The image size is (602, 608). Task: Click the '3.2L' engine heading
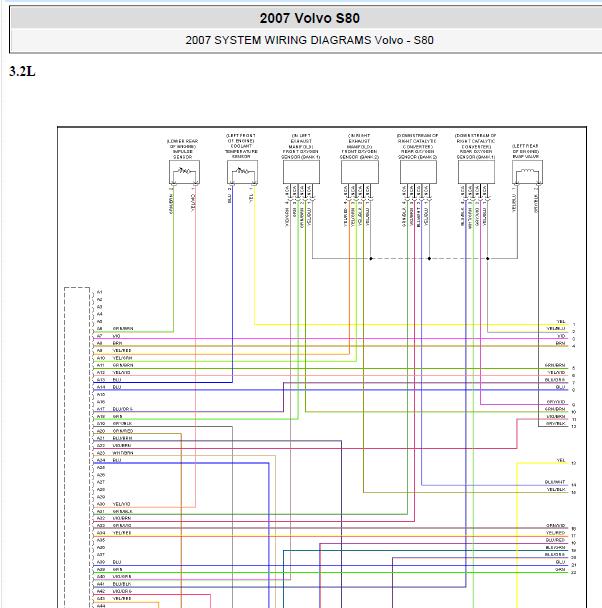pos(22,71)
